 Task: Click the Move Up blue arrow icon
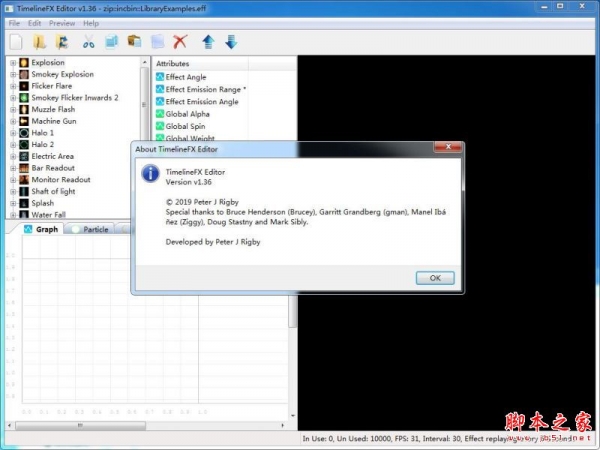coord(208,42)
